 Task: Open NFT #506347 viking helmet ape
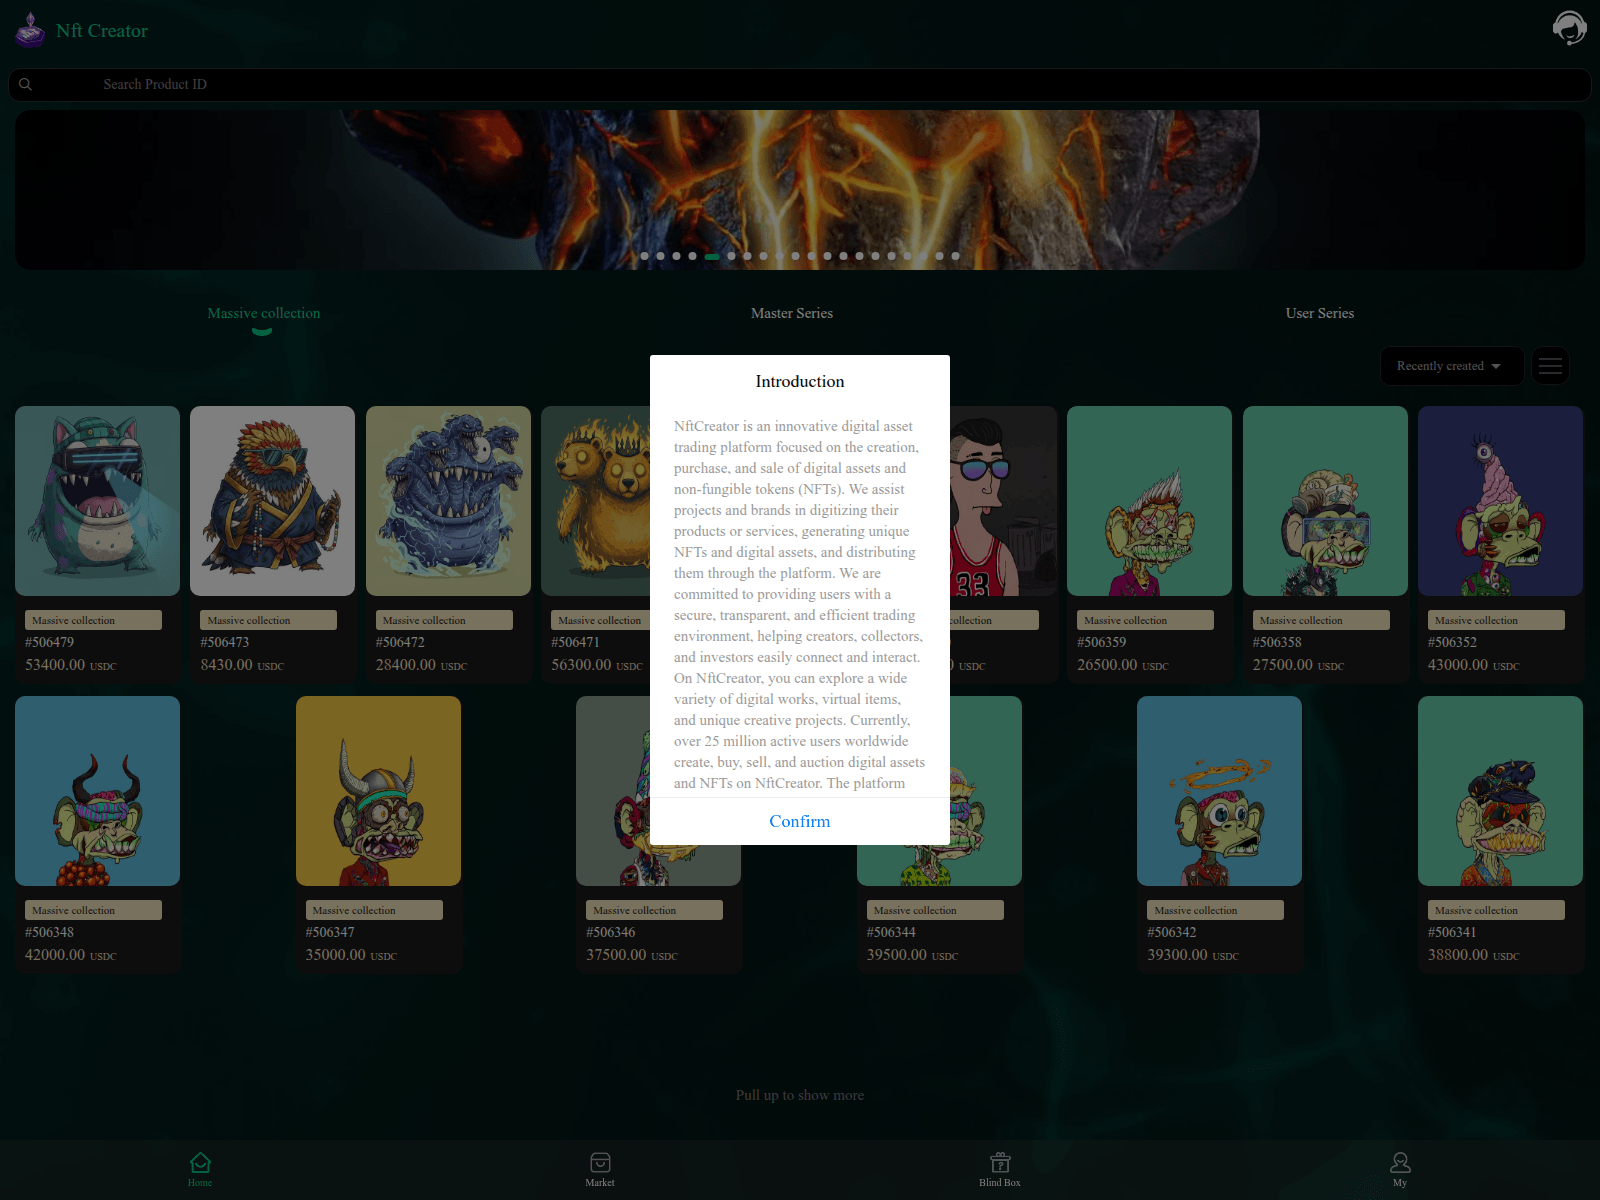(378, 790)
